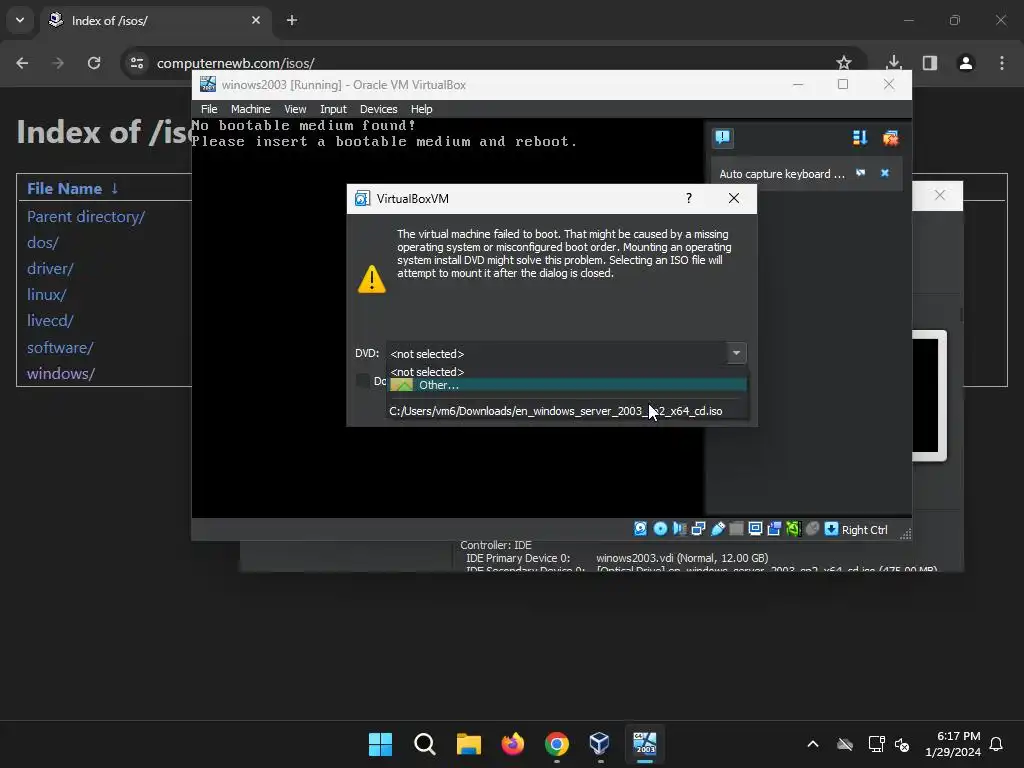
Task: Show hidden tray icons chevron
Action: pos(813,744)
